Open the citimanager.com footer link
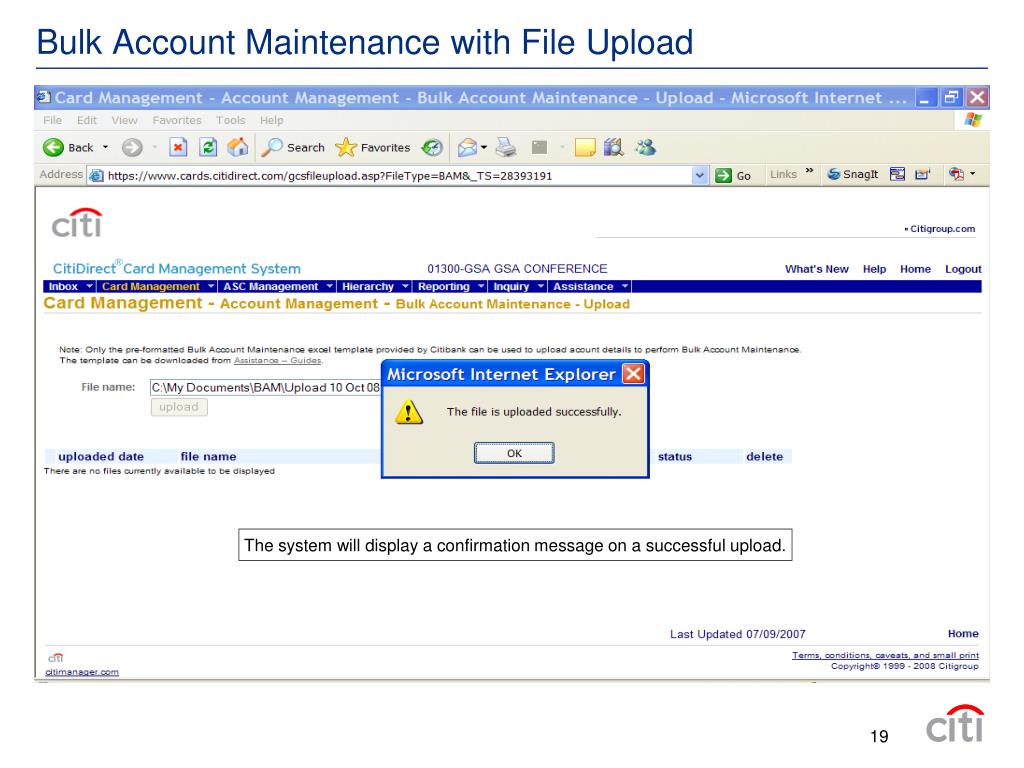 tap(82, 672)
